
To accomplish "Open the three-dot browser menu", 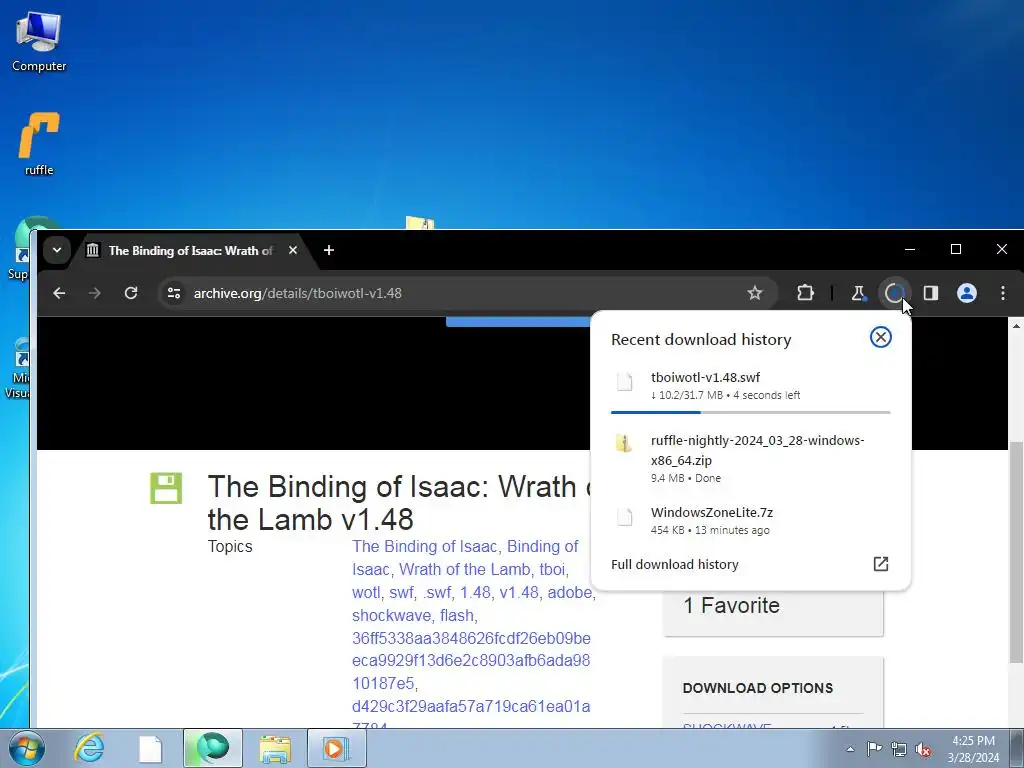I will coord(1002,293).
